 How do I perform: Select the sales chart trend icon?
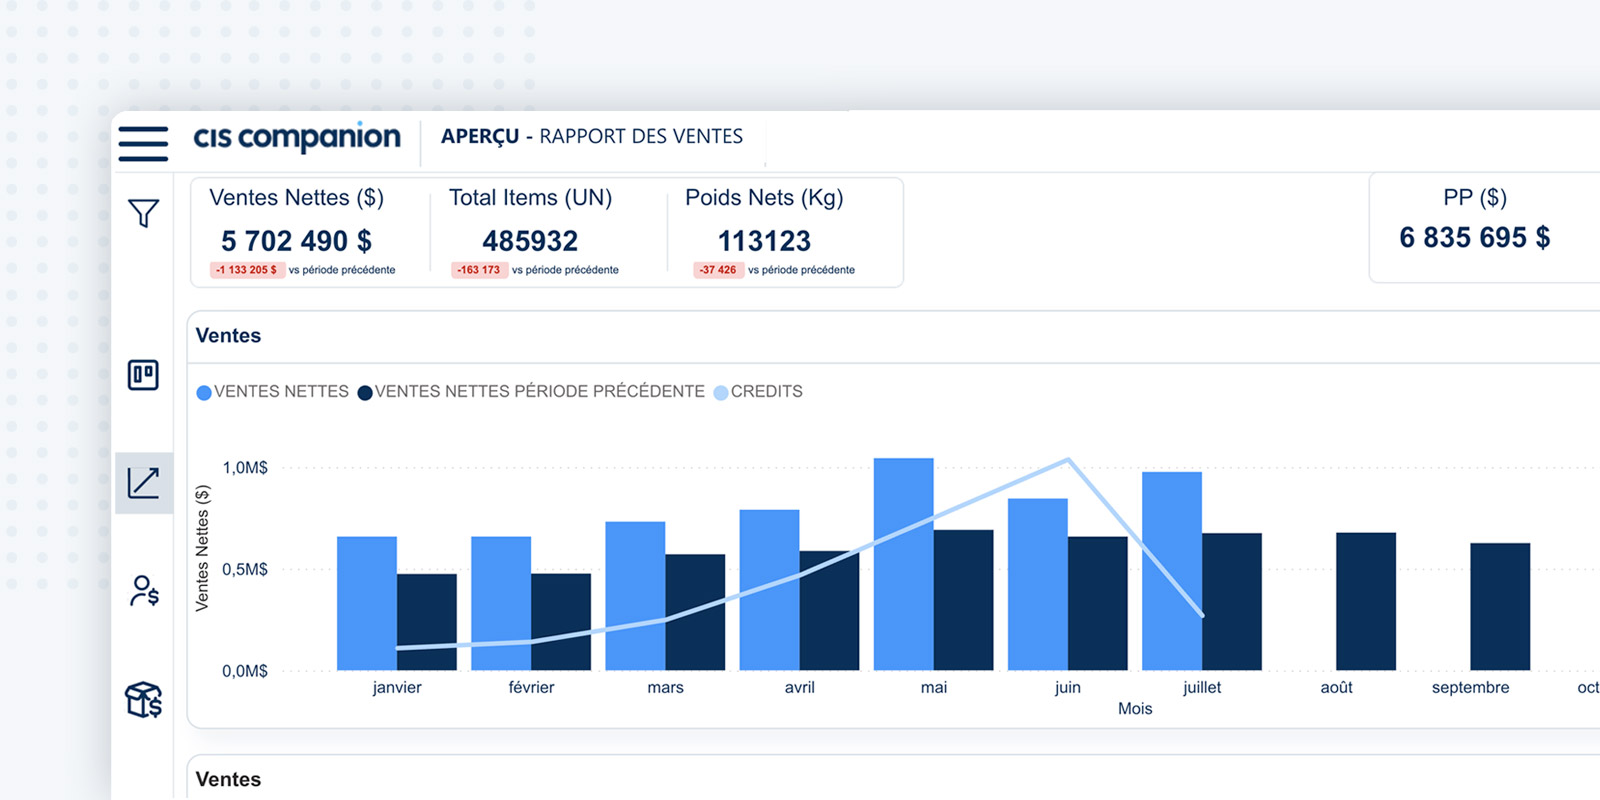[x=143, y=483]
